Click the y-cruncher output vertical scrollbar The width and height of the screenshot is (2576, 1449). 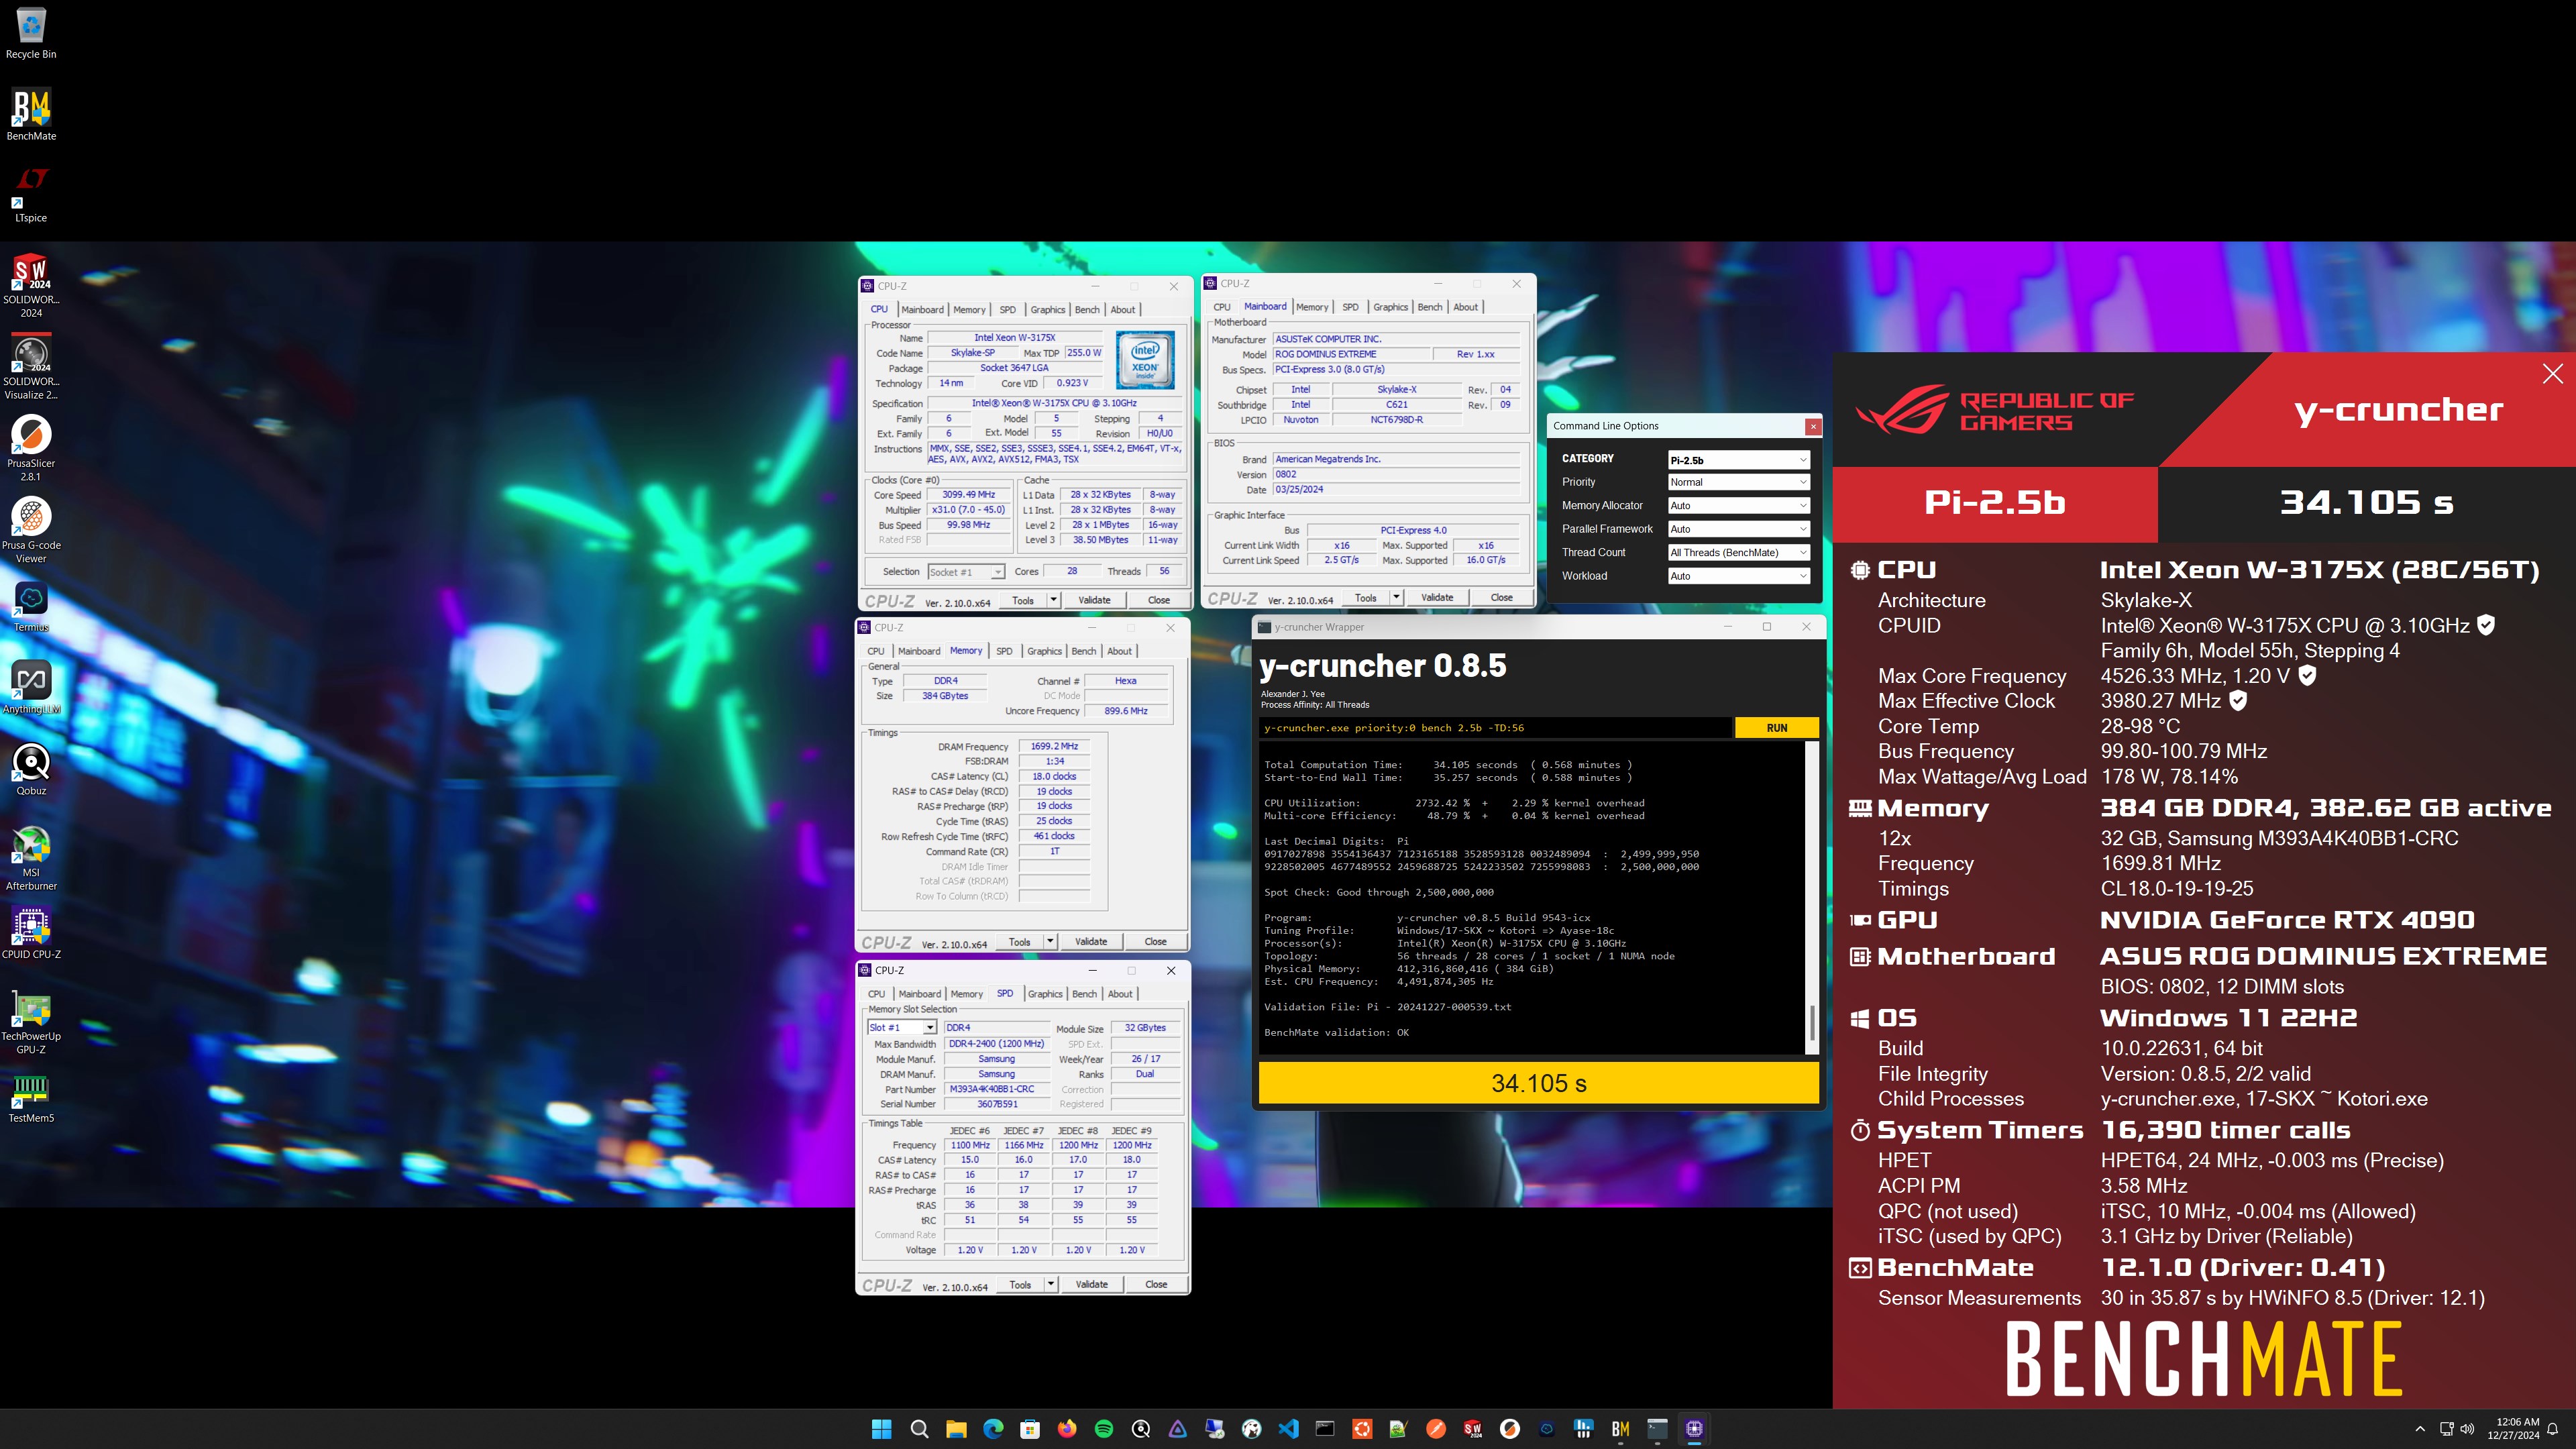[1812, 897]
